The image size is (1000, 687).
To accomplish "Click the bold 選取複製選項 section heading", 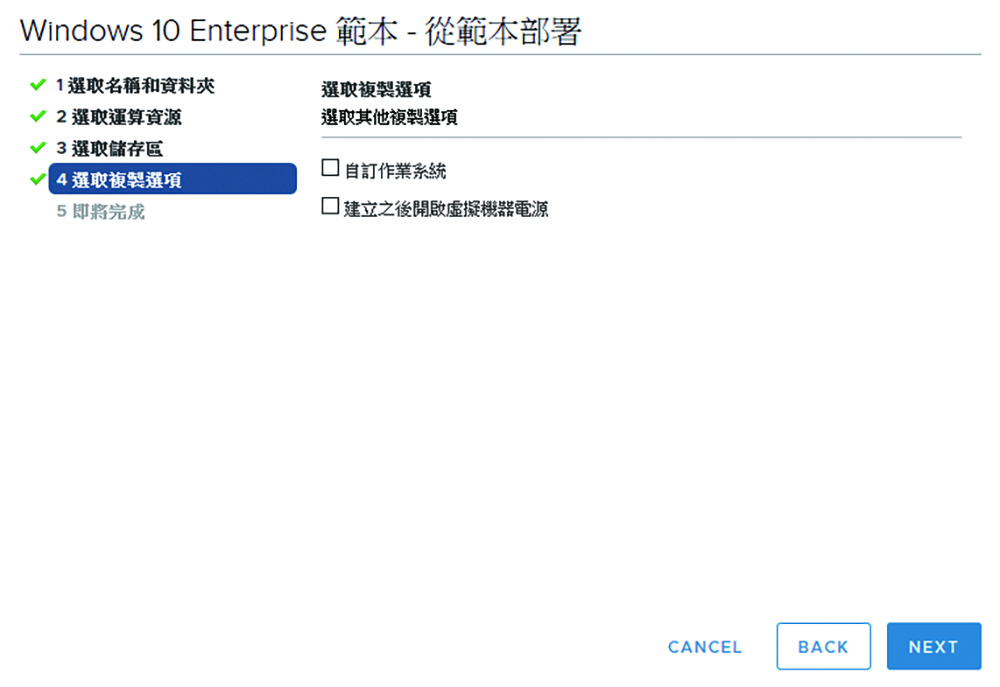I will point(376,89).
